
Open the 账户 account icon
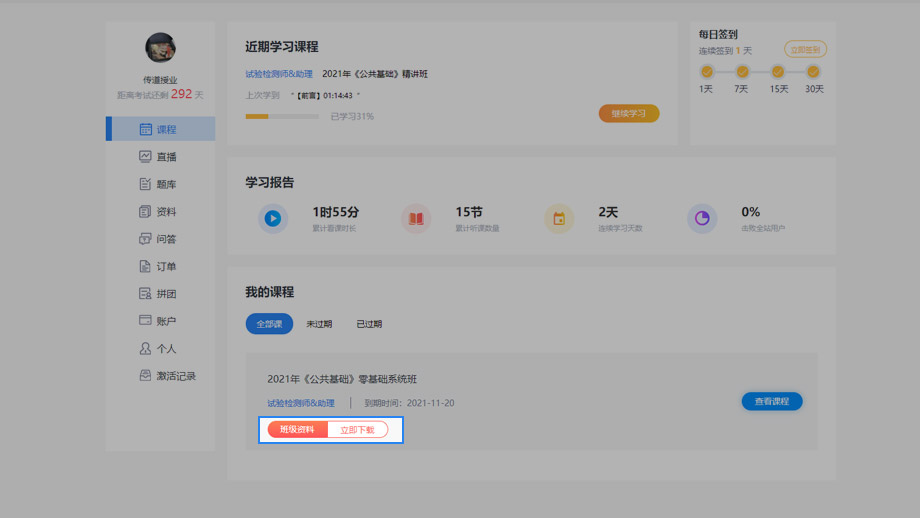(146, 321)
